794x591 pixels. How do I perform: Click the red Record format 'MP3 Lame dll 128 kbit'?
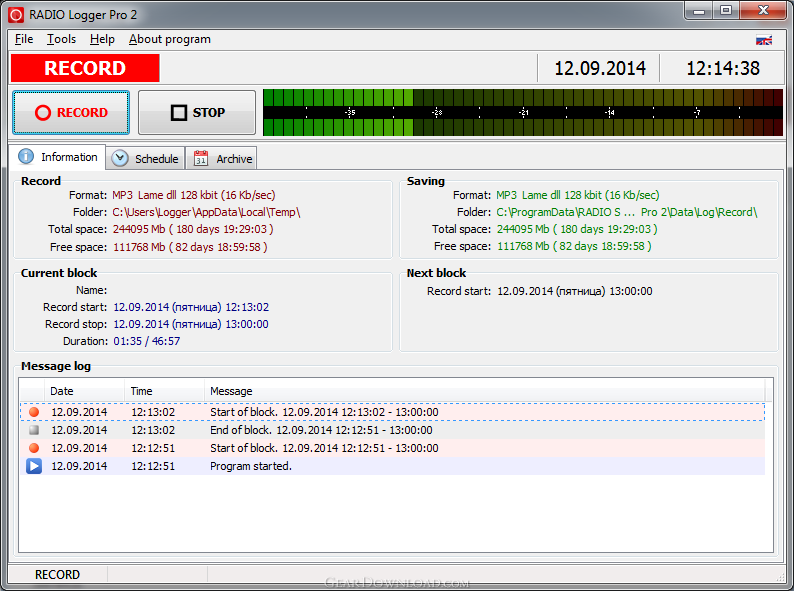click(193, 195)
